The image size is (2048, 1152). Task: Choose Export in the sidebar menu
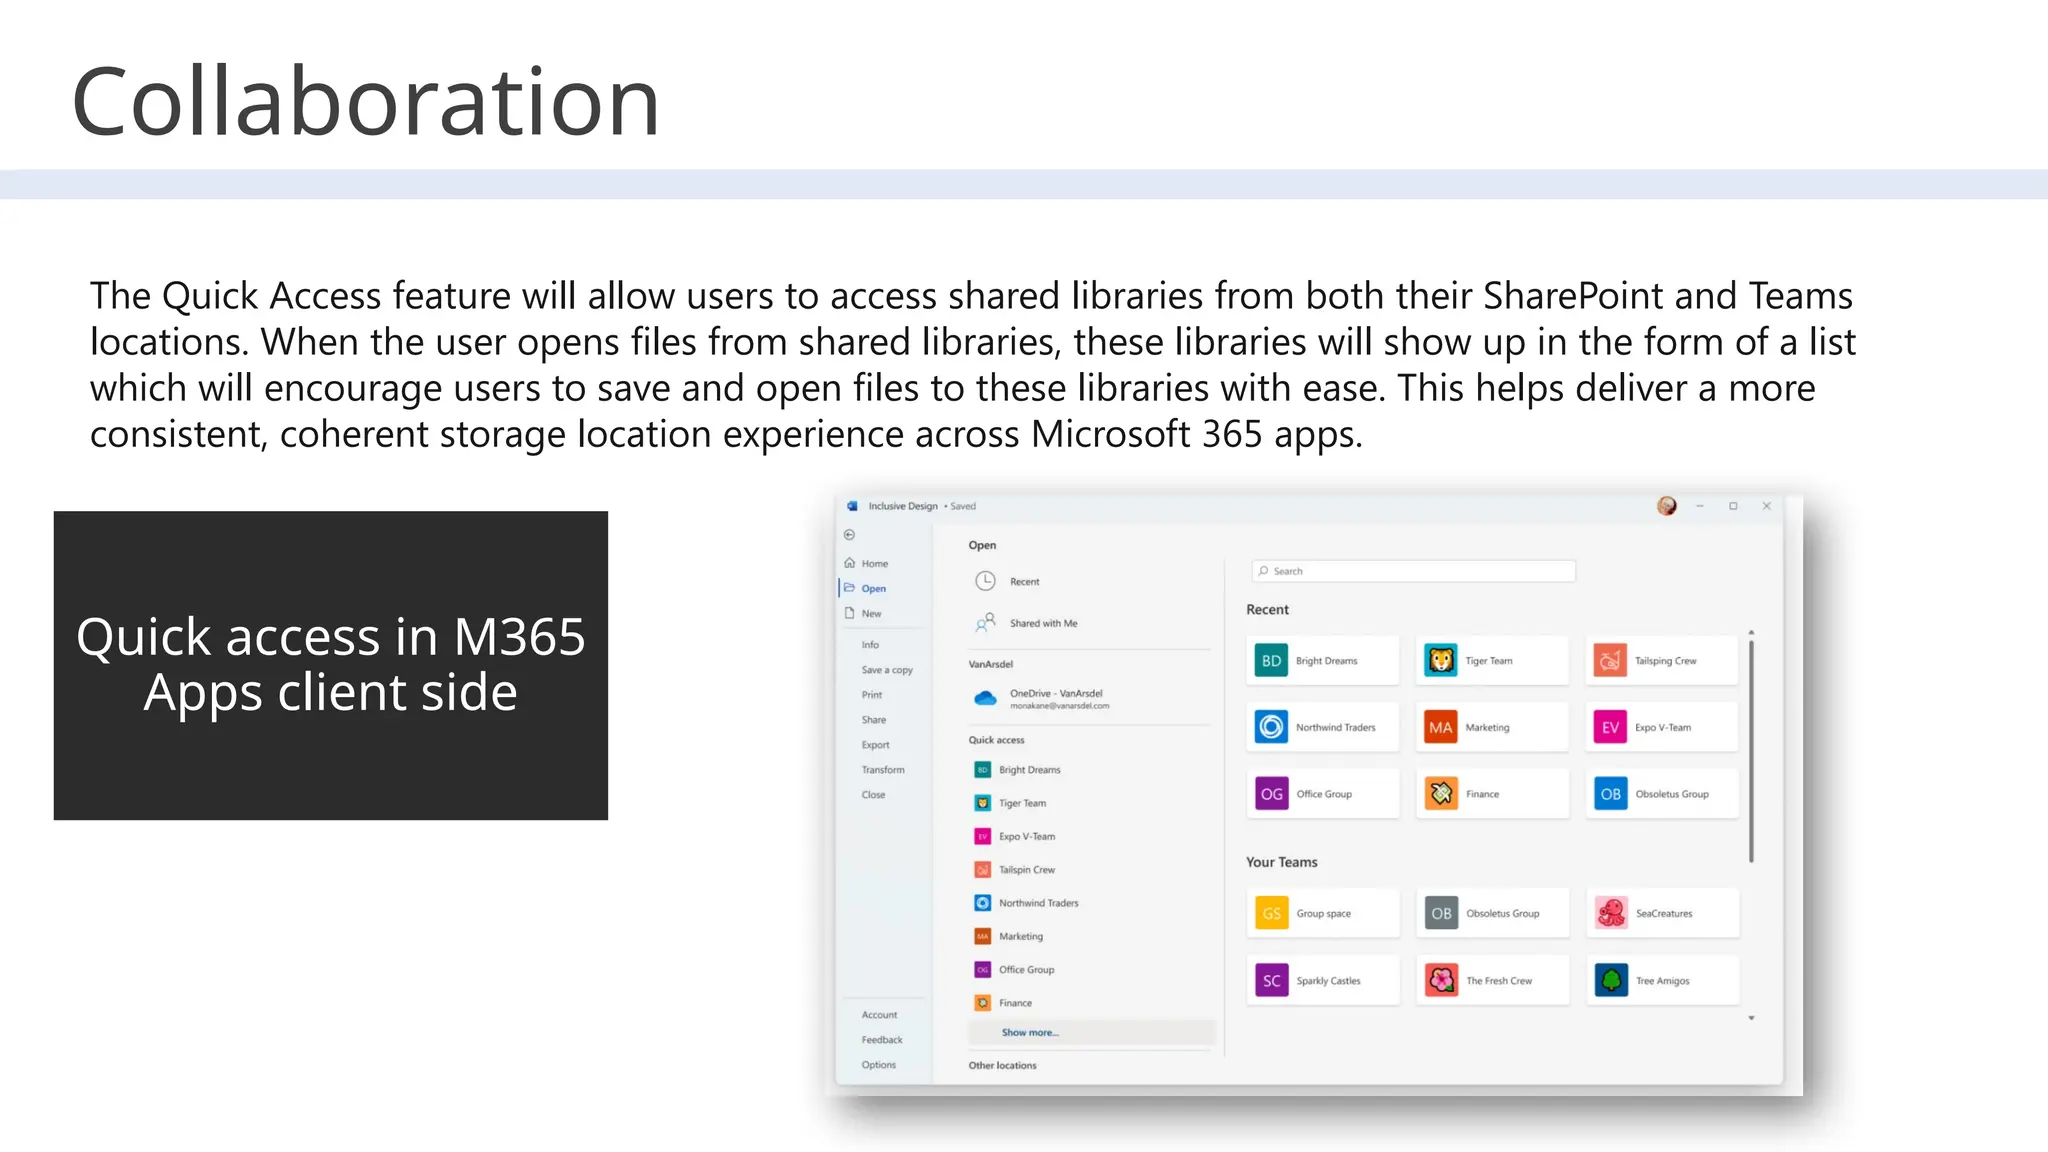click(x=875, y=745)
